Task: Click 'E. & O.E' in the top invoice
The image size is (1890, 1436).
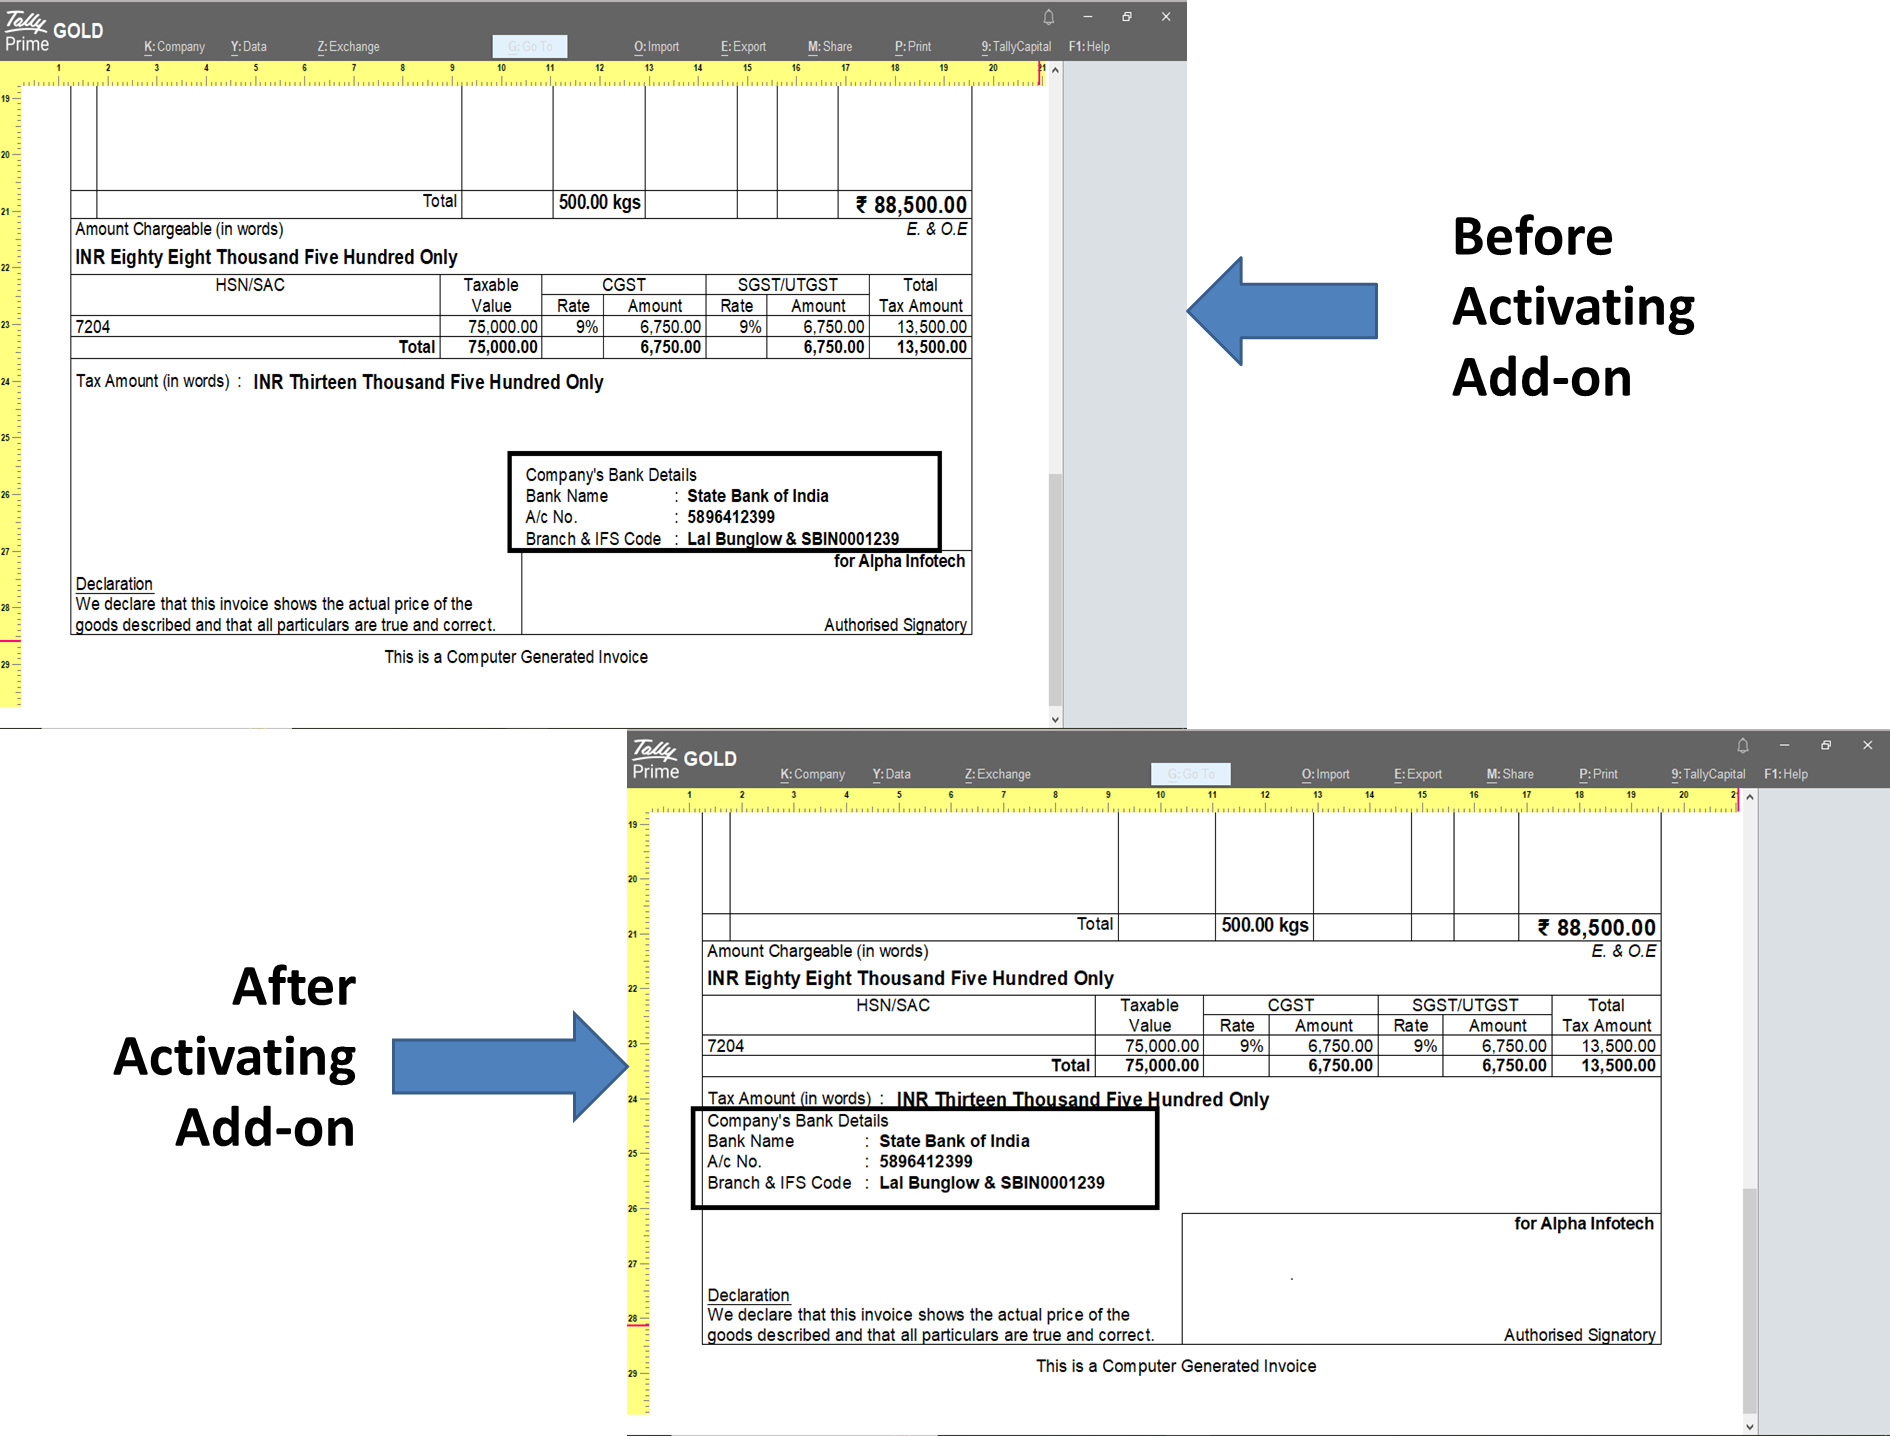Action: pos(937,230)
